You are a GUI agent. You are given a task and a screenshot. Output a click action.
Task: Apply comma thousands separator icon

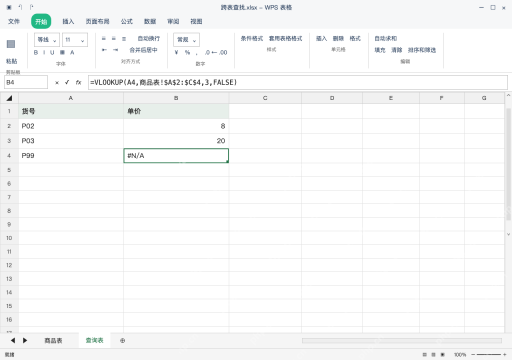point(197,53)
